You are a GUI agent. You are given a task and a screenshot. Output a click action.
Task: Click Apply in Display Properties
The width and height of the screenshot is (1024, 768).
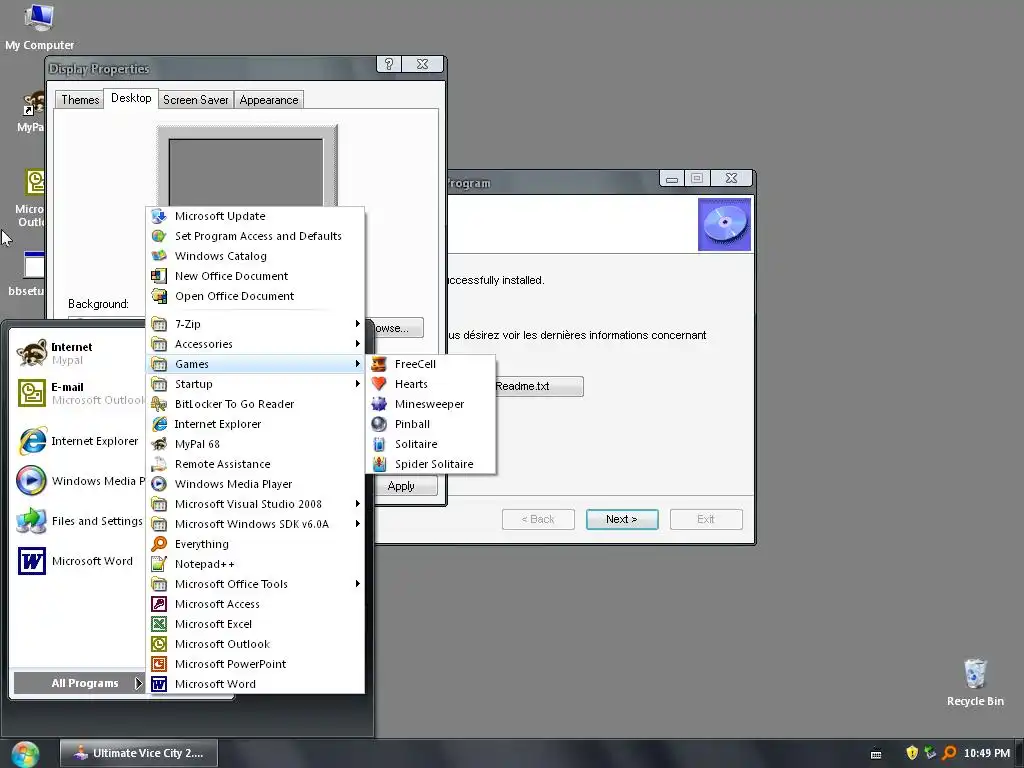[406, 486]
